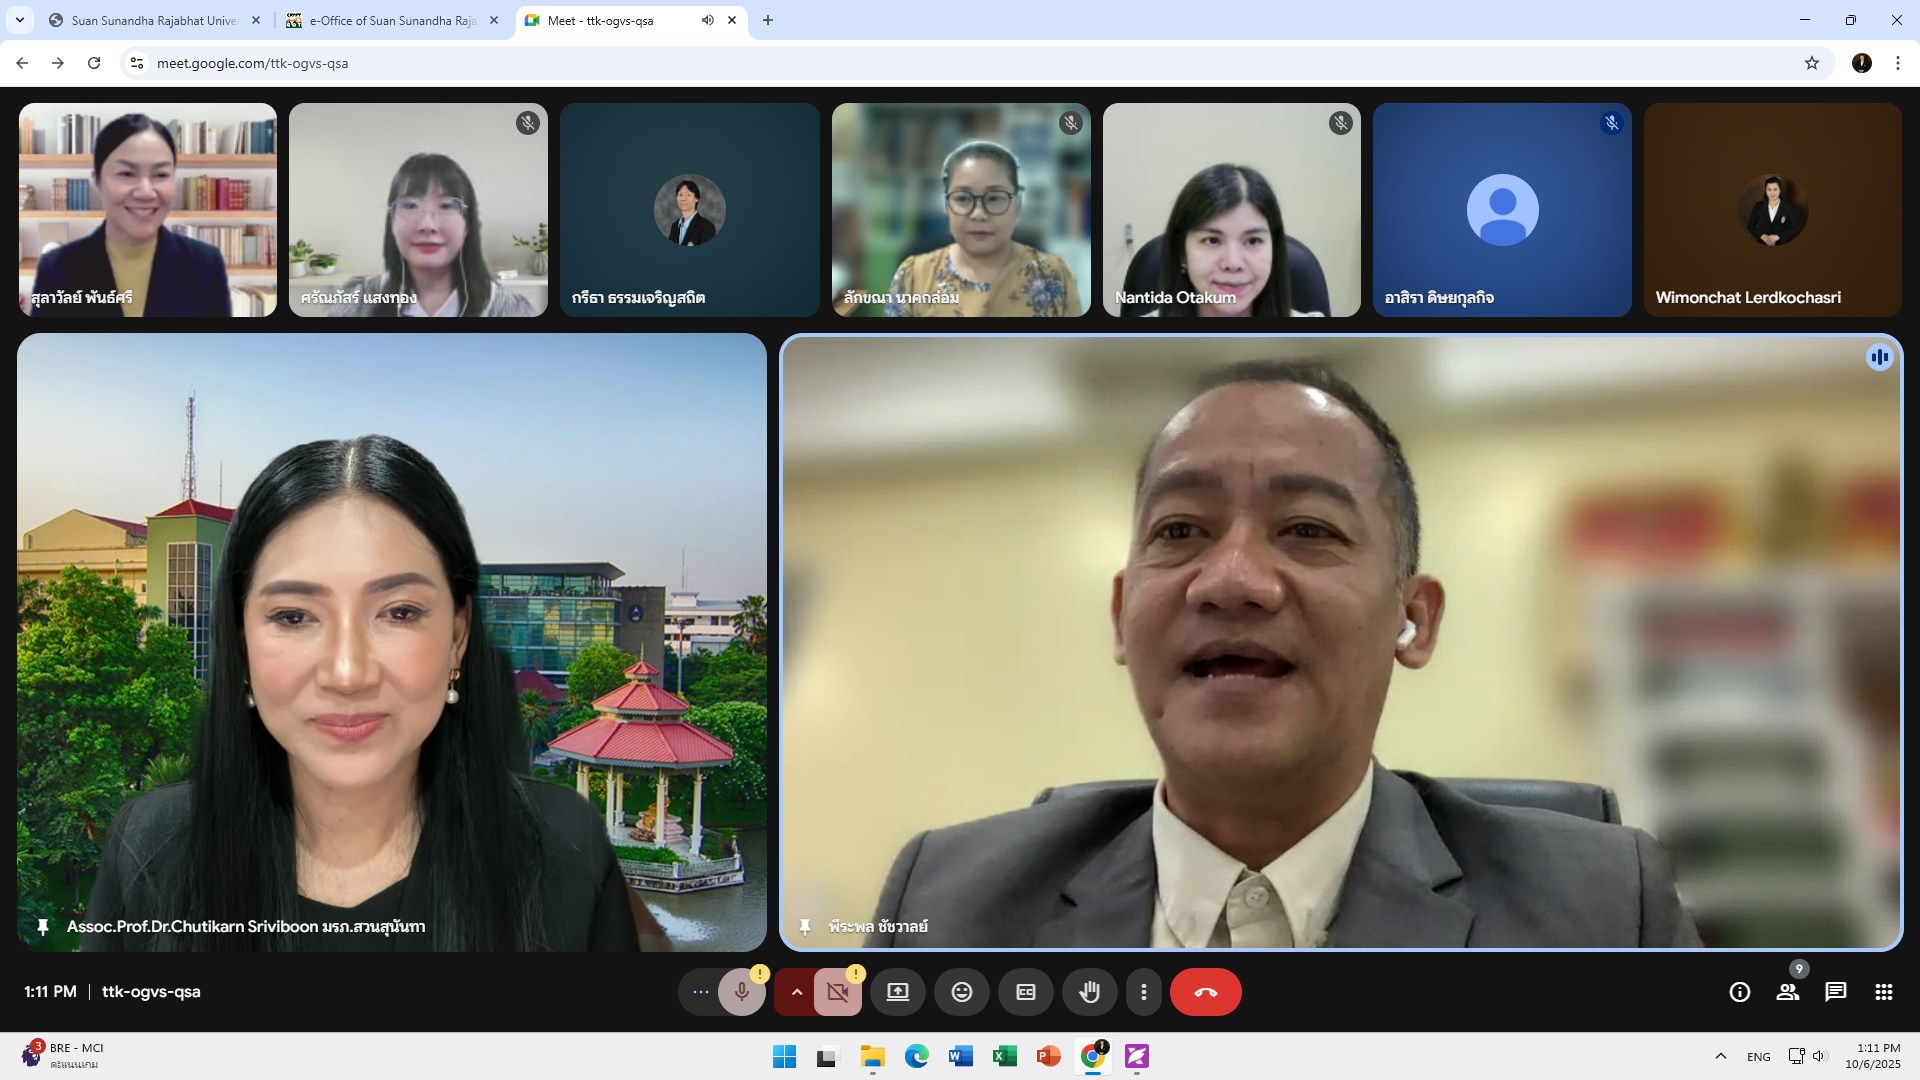
Task: Open the in-call chat messages icon
Action: click(x=1835, y=992)
